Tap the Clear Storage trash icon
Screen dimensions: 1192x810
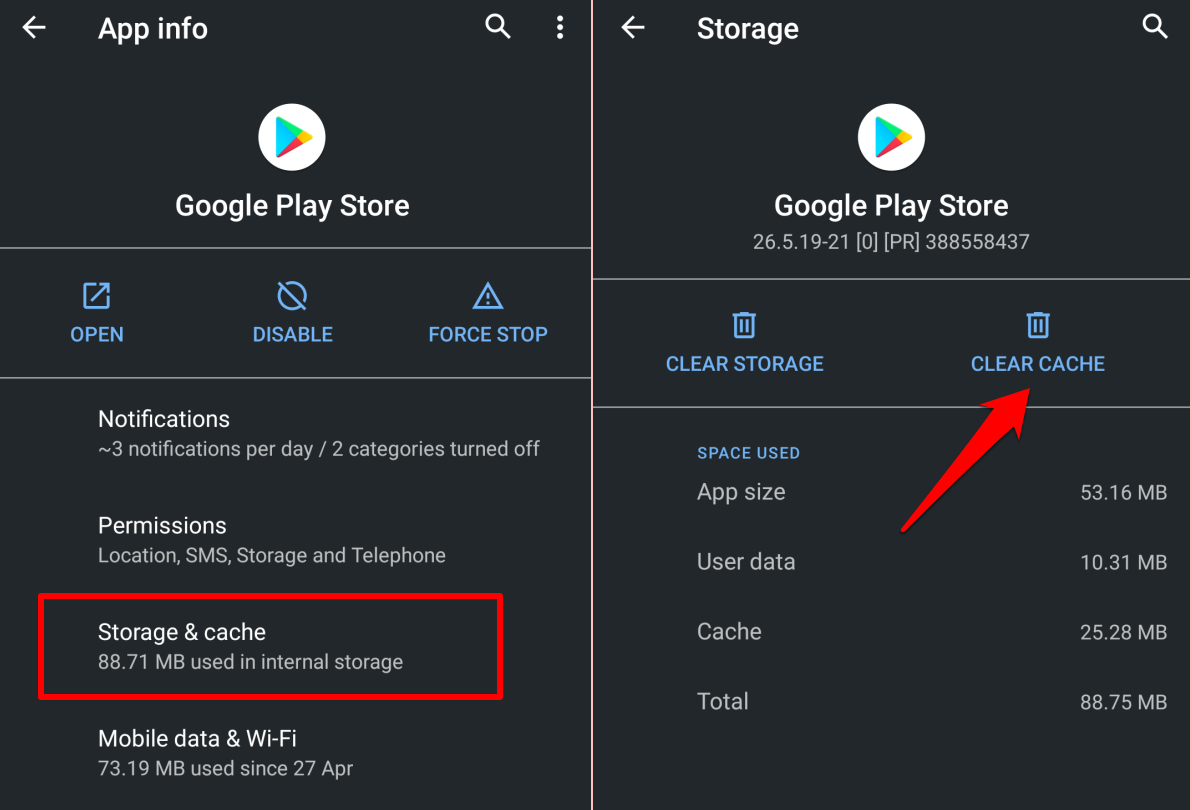tap(744, 324)
